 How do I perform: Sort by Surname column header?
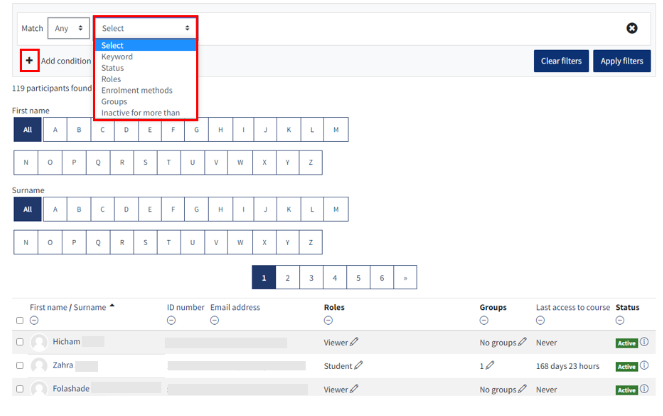click(90, 307)
